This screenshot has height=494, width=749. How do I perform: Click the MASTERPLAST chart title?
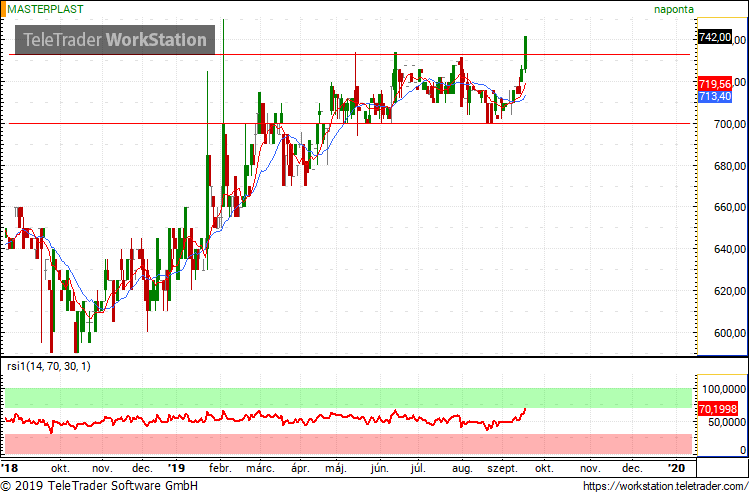click(45, 9)
